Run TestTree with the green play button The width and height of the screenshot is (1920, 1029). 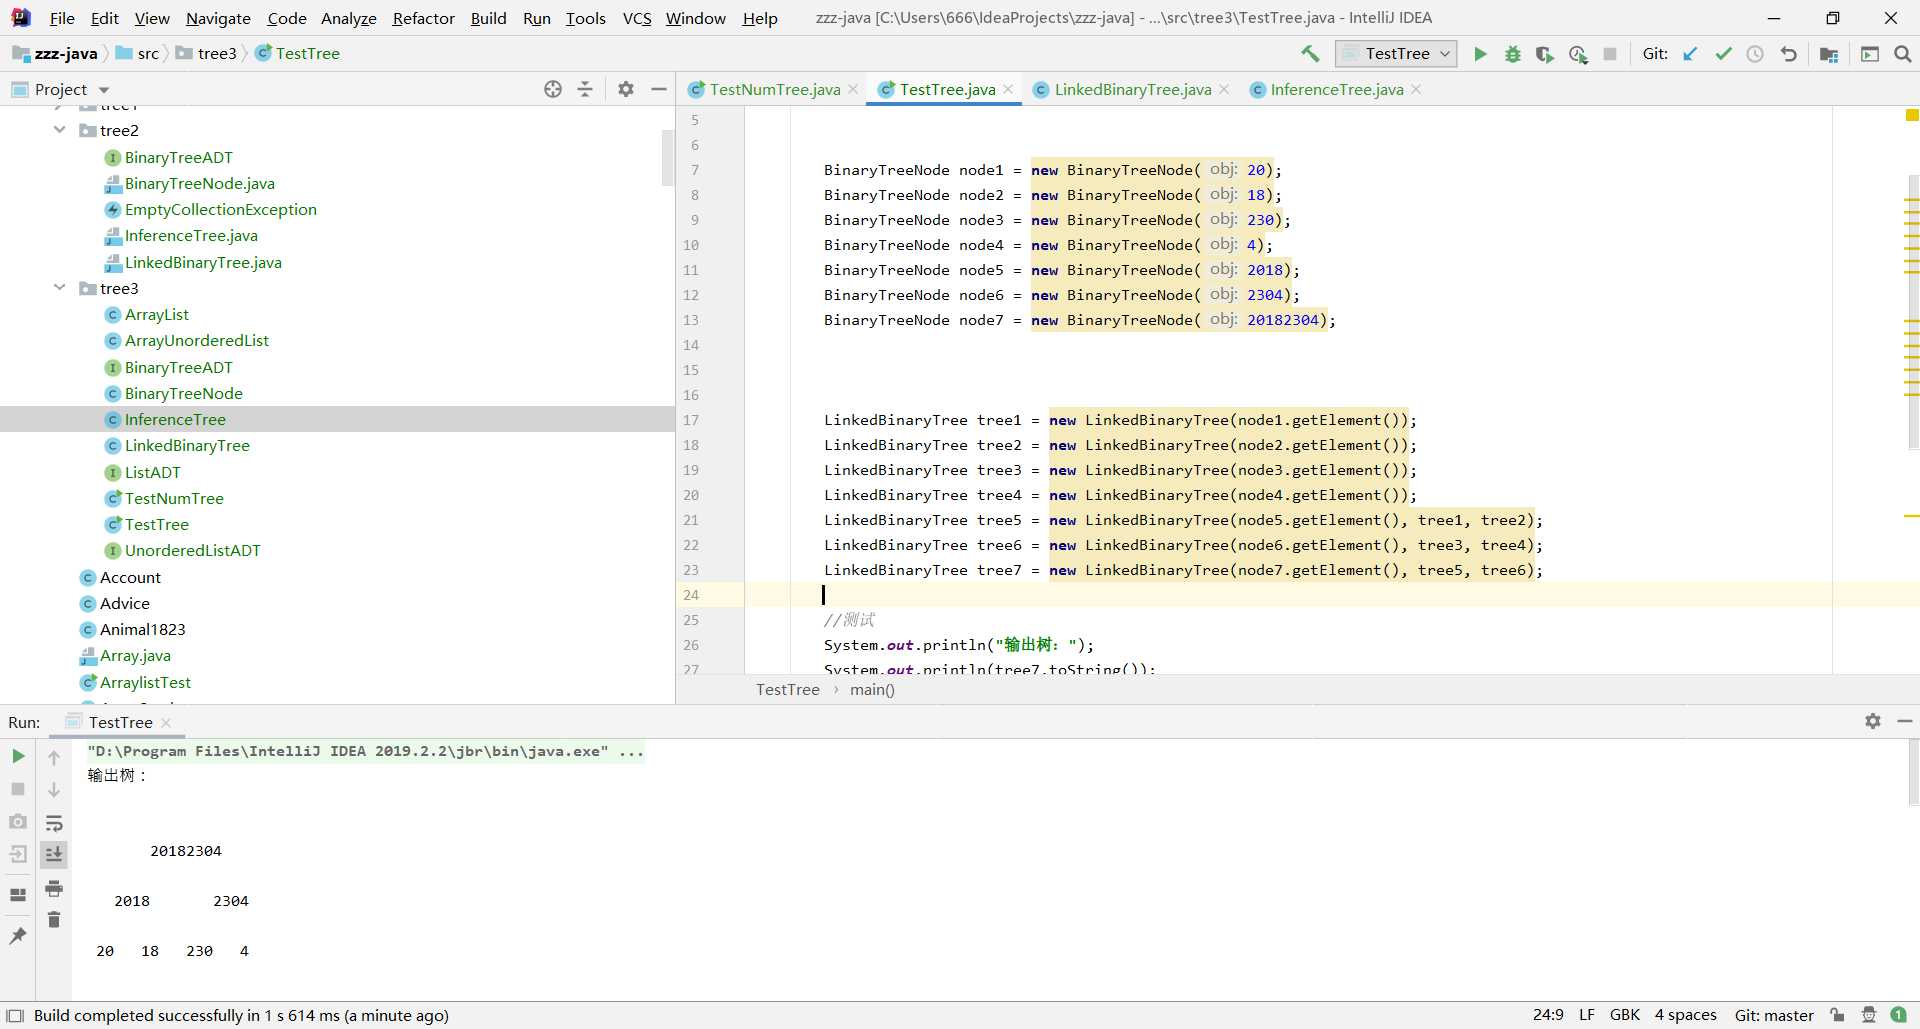1480,54
